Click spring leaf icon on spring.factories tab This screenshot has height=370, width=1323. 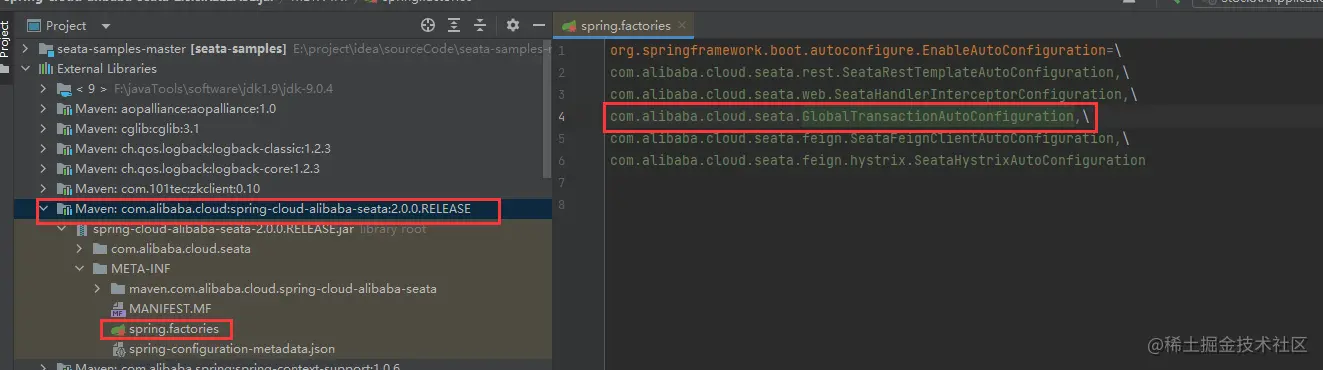[569, 25]
